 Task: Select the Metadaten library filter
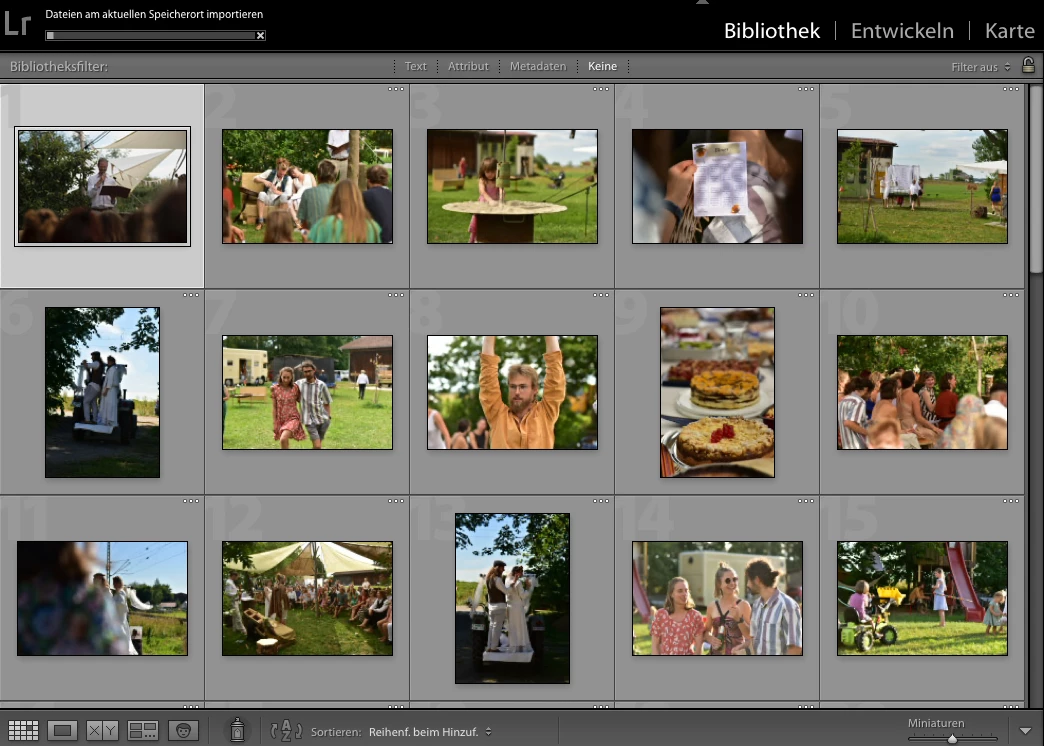point(538,66)
